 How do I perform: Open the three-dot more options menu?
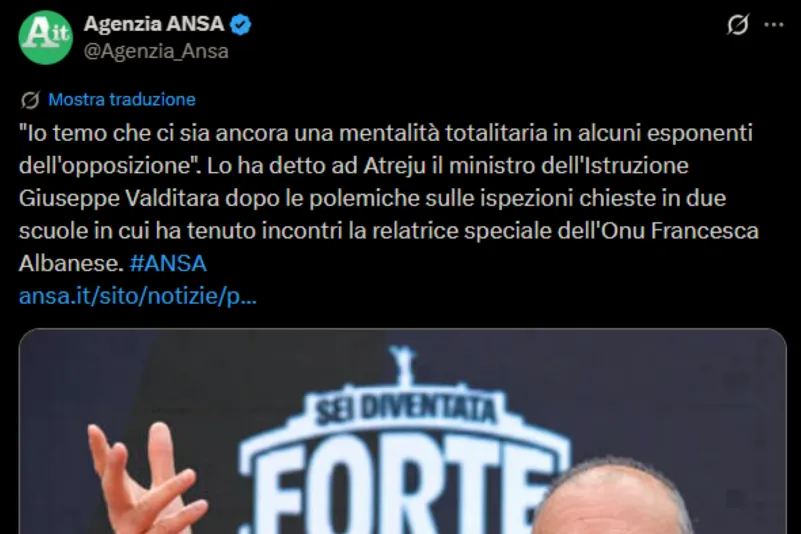click(x=773, y=25)
